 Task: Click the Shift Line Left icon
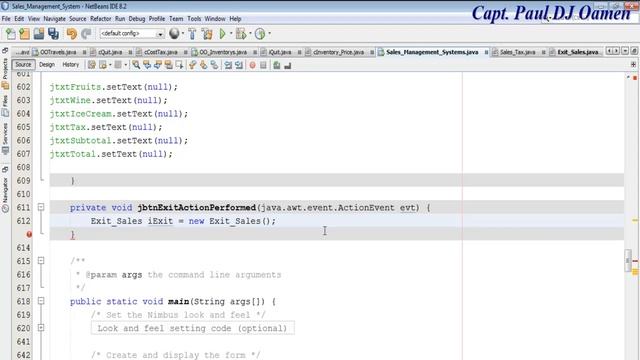click(x=228, y=65)
